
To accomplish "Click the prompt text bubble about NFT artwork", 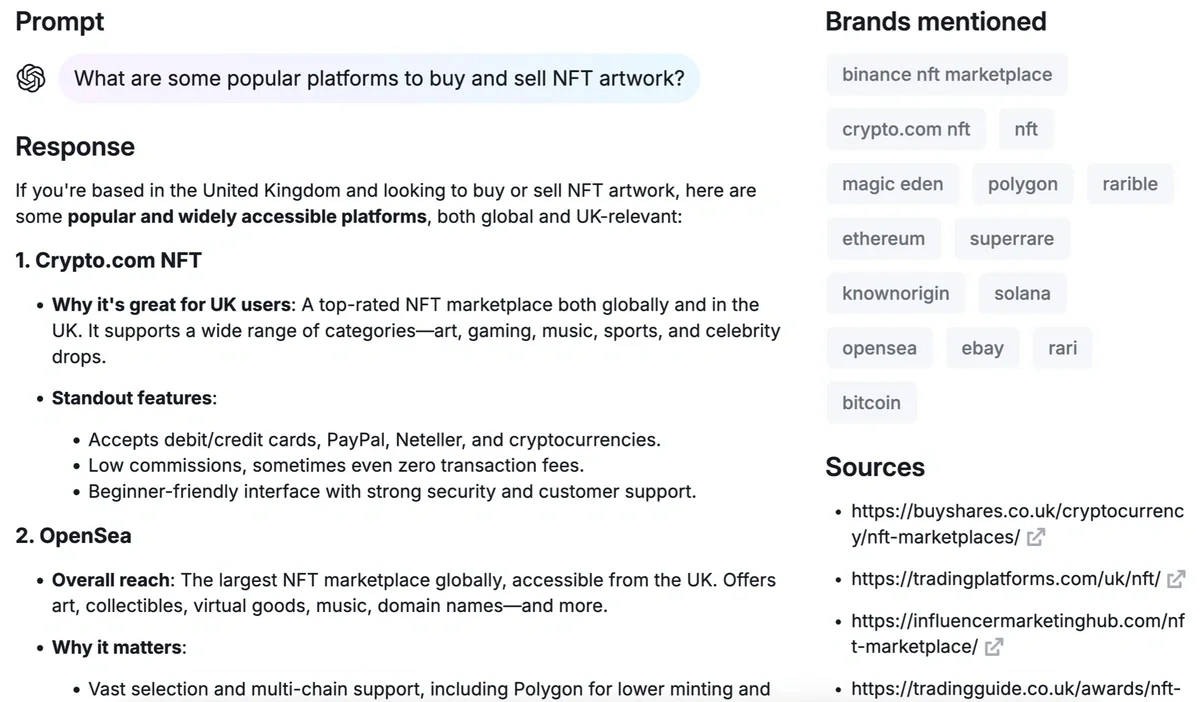I will pyautogui.click(x=379, y=78).
